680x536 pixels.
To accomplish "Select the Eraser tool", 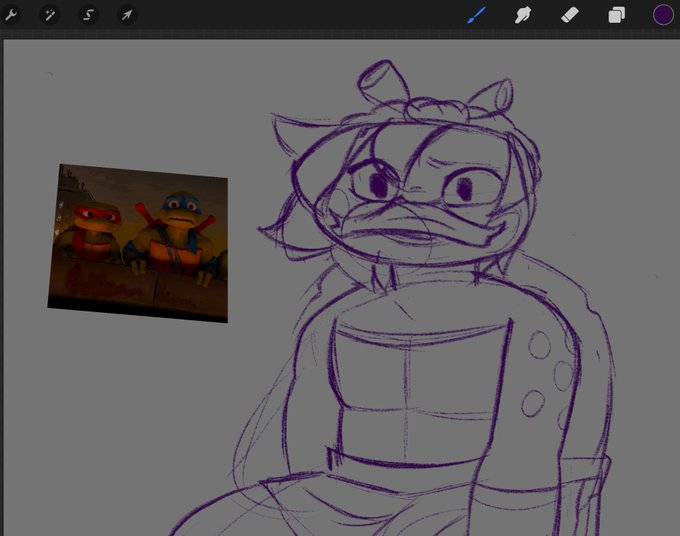I will pos(570,15).
